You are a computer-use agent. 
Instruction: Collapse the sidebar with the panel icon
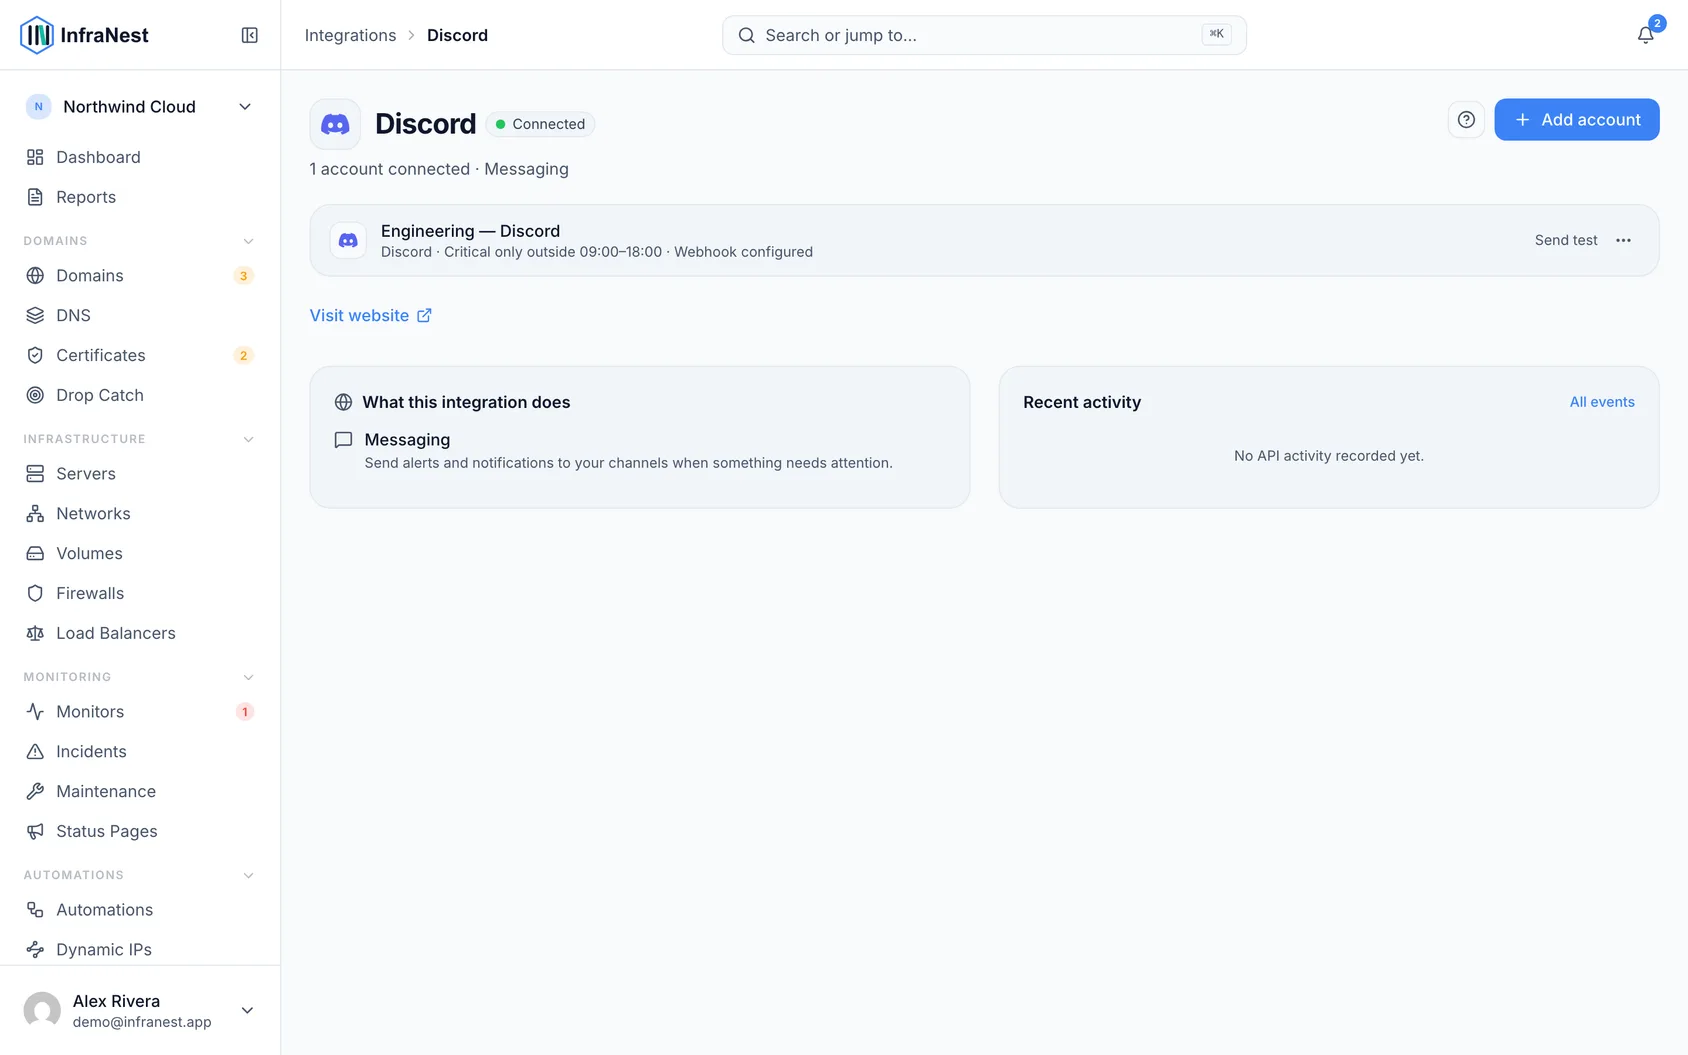(250, 35)
